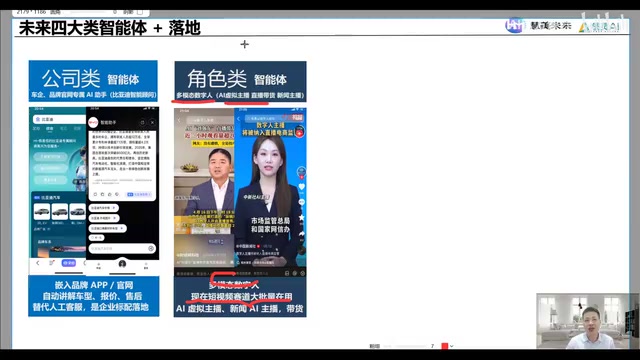The width and height of the screenshot is (640, 360).
Task: Adjust the slider in the bottom annotation bar
Action: coord(405,346)
